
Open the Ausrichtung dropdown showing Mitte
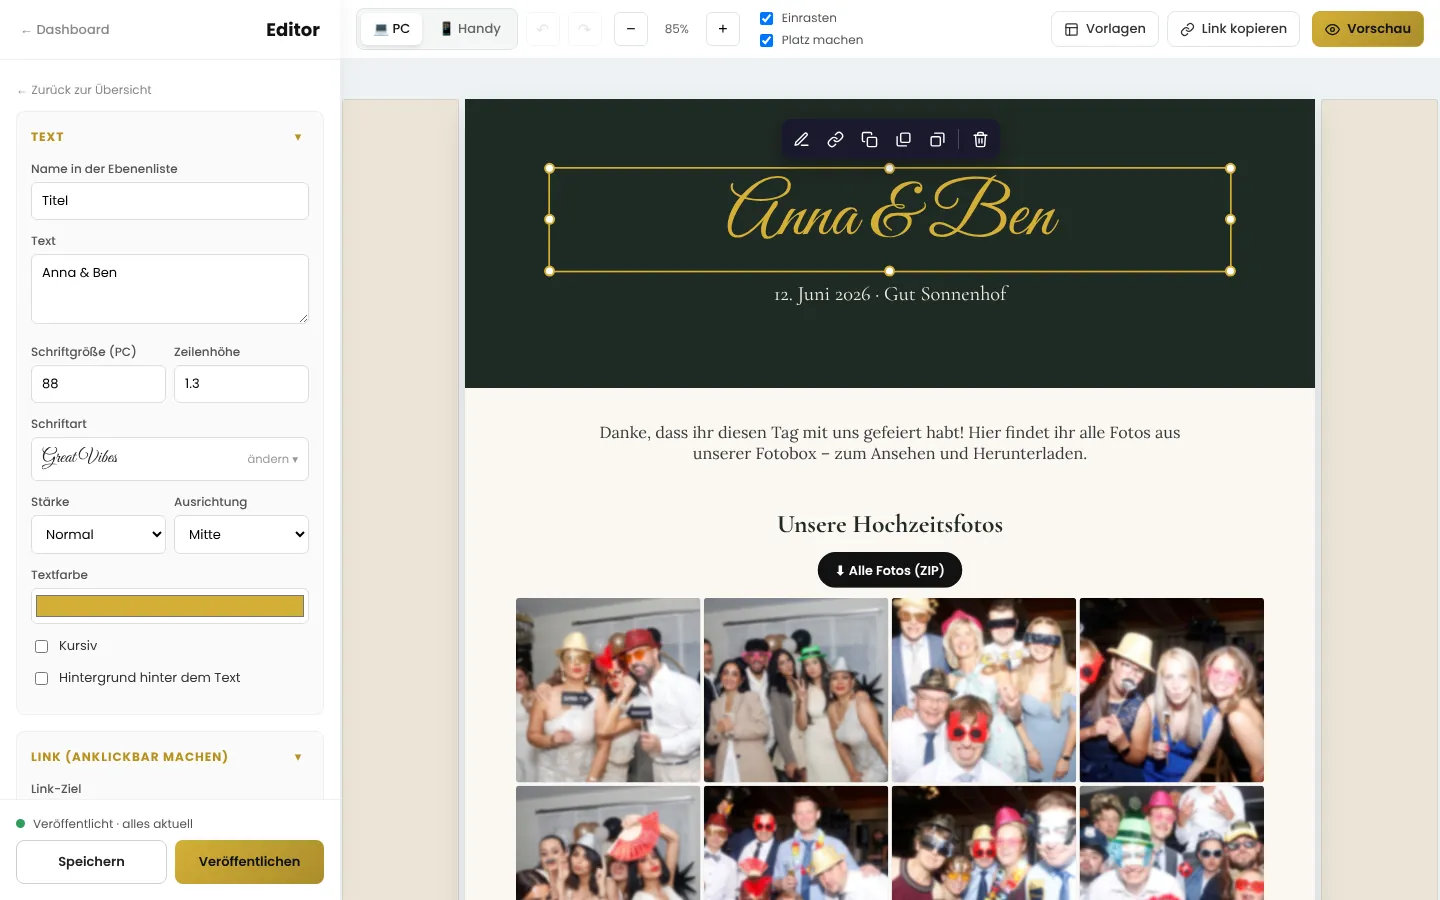point(241,535)
